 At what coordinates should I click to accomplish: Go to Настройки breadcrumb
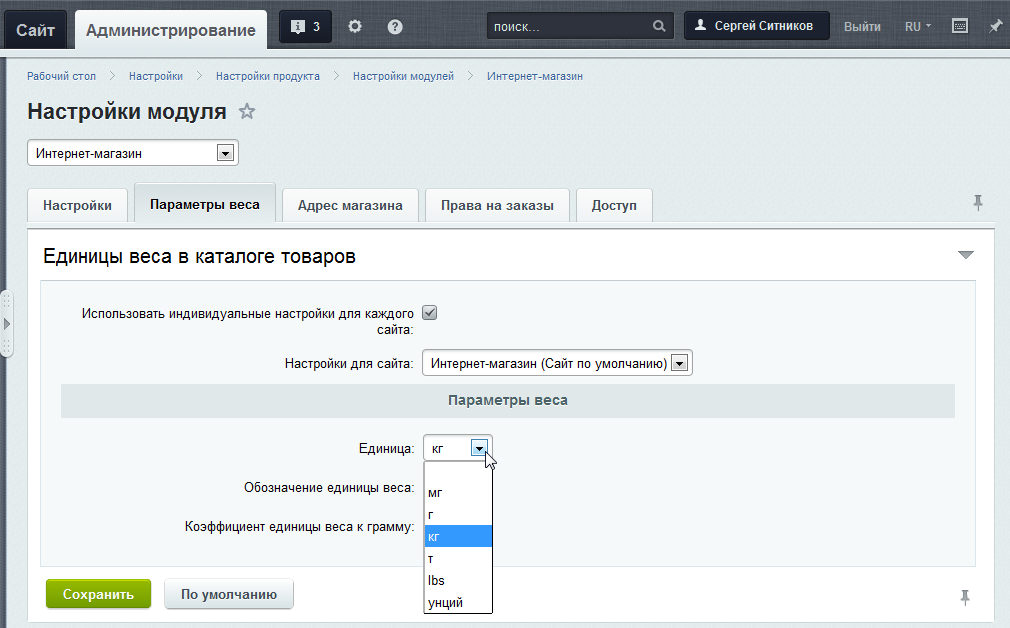(x=156, y=76)
